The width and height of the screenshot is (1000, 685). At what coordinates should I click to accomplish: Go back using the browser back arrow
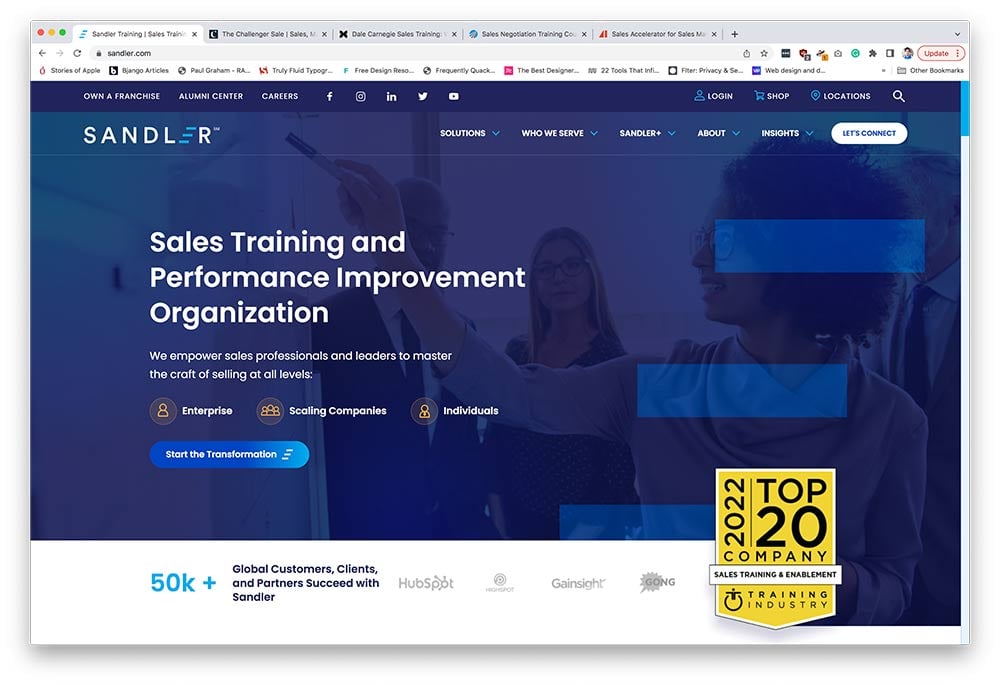42,53
